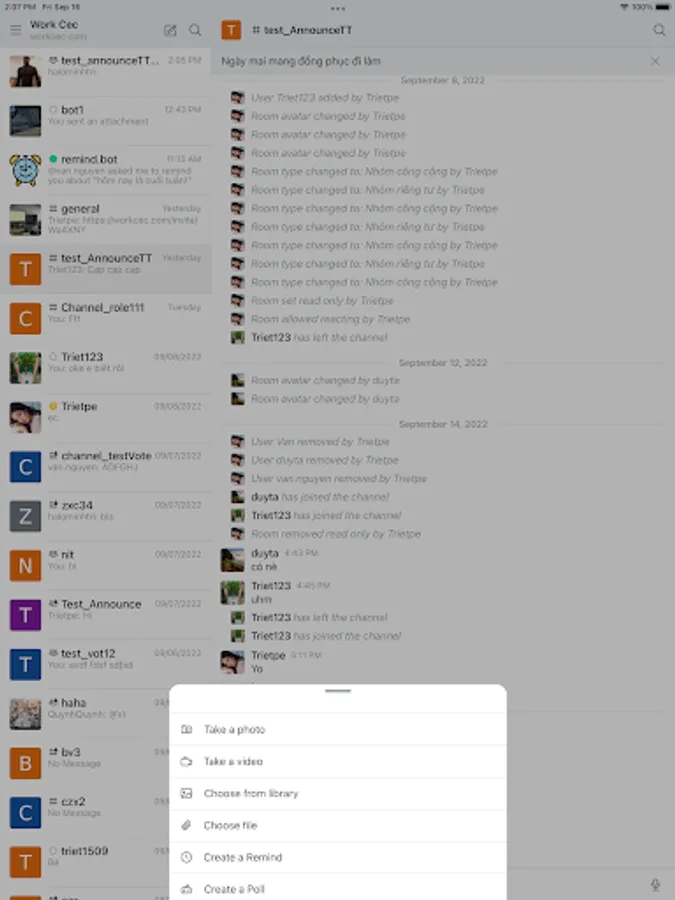Open the general channel chat
The height and width of the screenshot is (900, 675).
pyautogui.click(x=106, y=219)
